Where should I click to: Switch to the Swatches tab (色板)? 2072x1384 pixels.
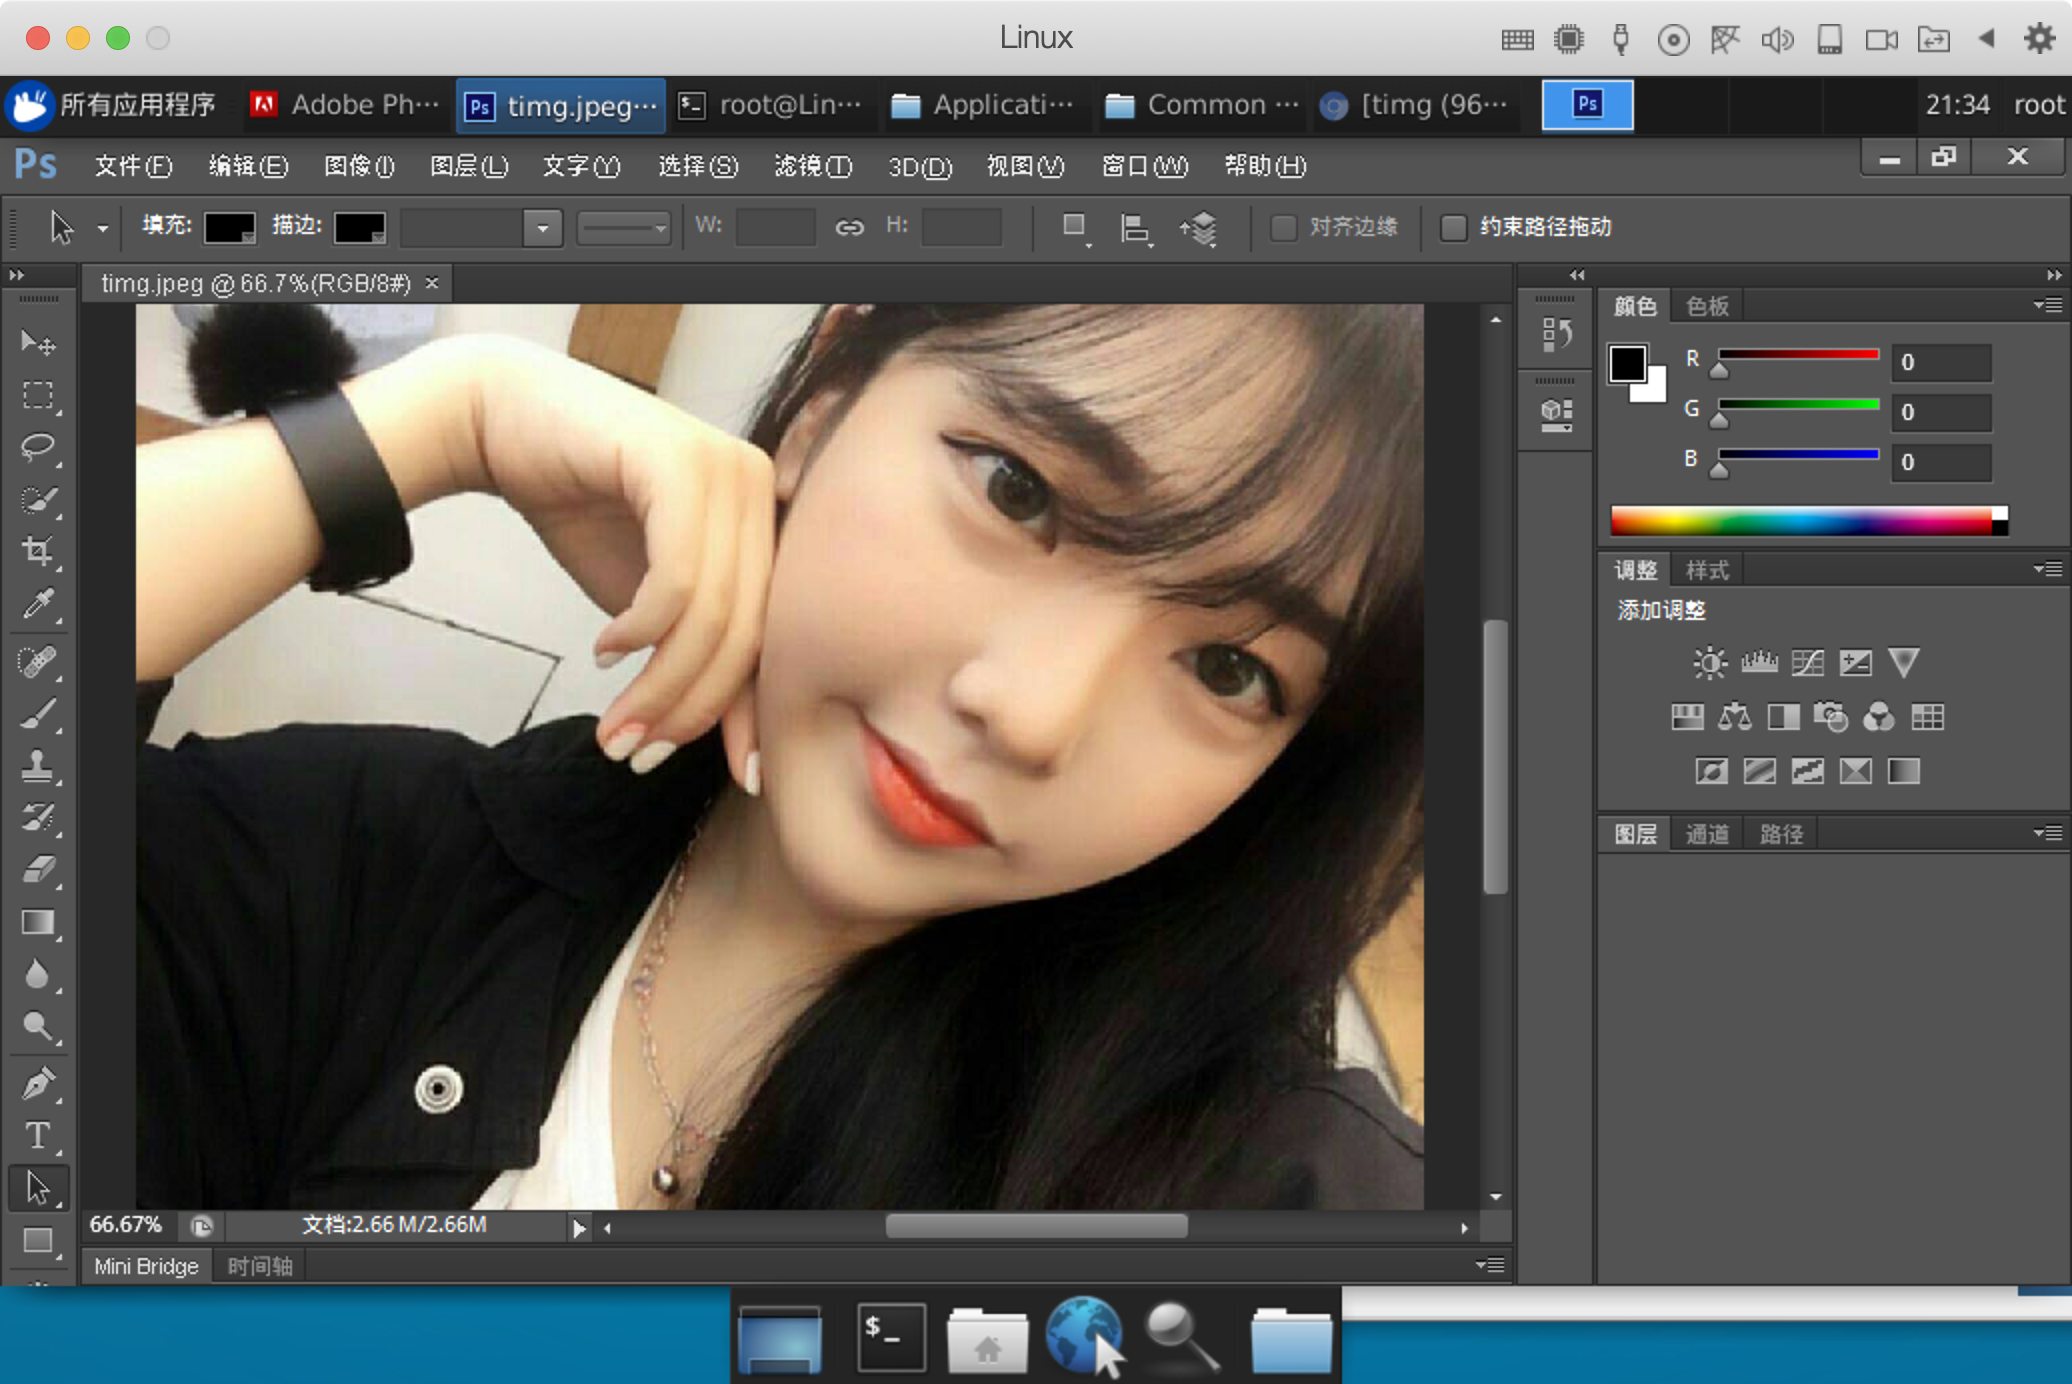pyautogui.click(x=1707, y=306)
